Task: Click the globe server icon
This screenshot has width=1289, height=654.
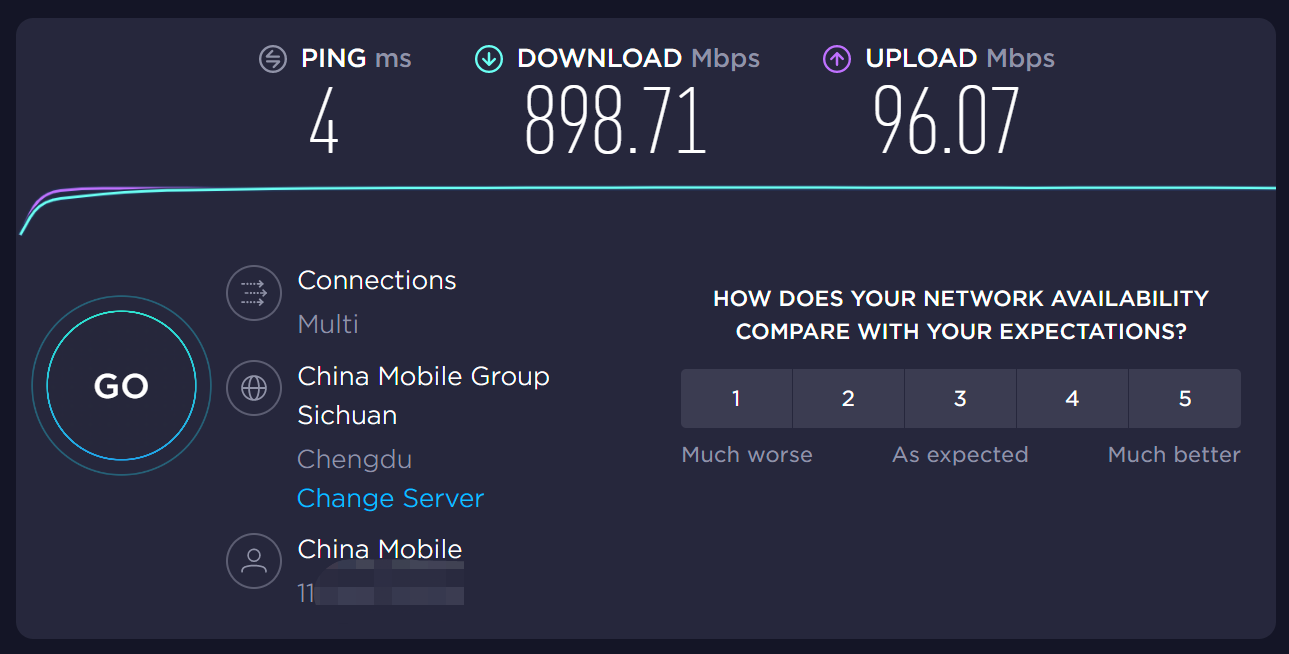Action: click(254, 388)
